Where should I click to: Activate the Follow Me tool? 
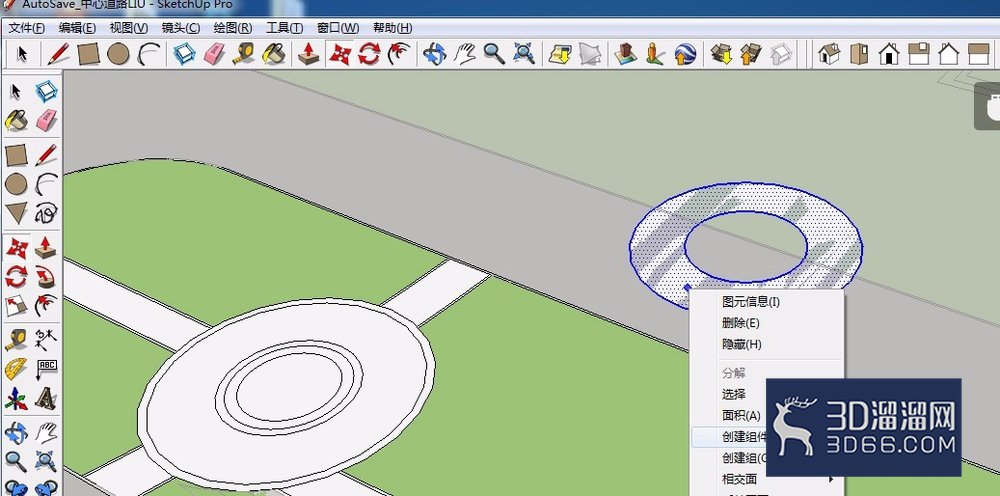[x=46, y=275]
